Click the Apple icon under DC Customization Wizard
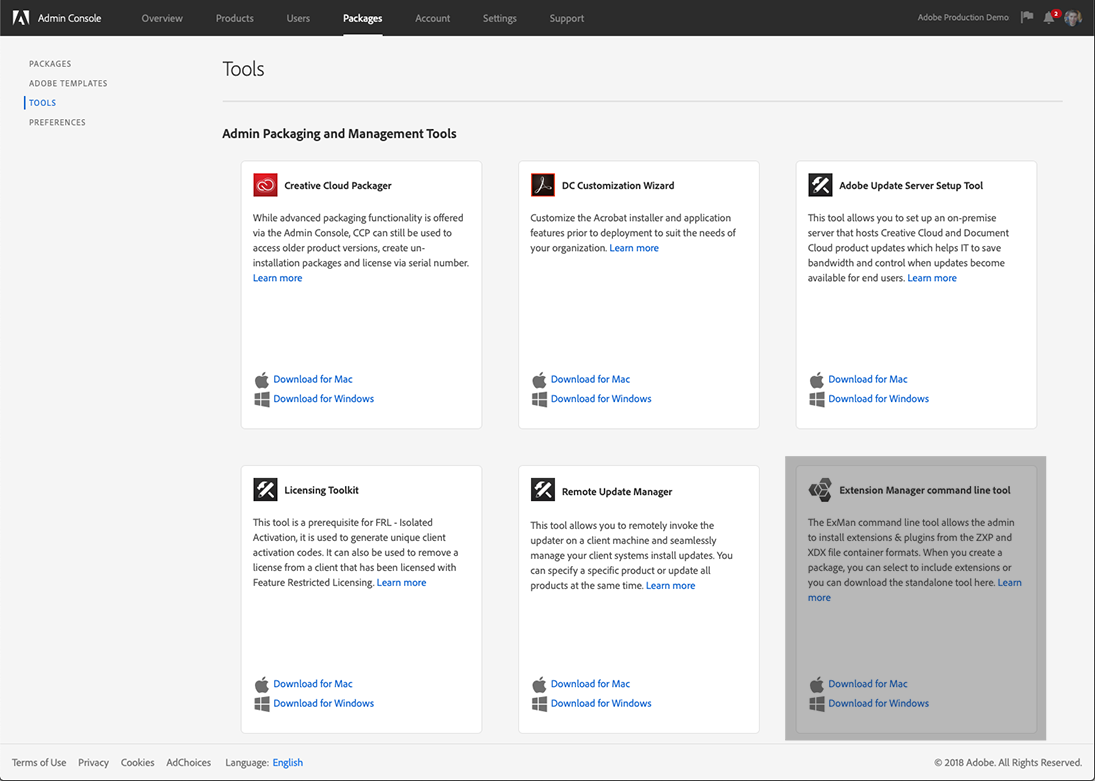The image size is (1095, 781). 539,379
